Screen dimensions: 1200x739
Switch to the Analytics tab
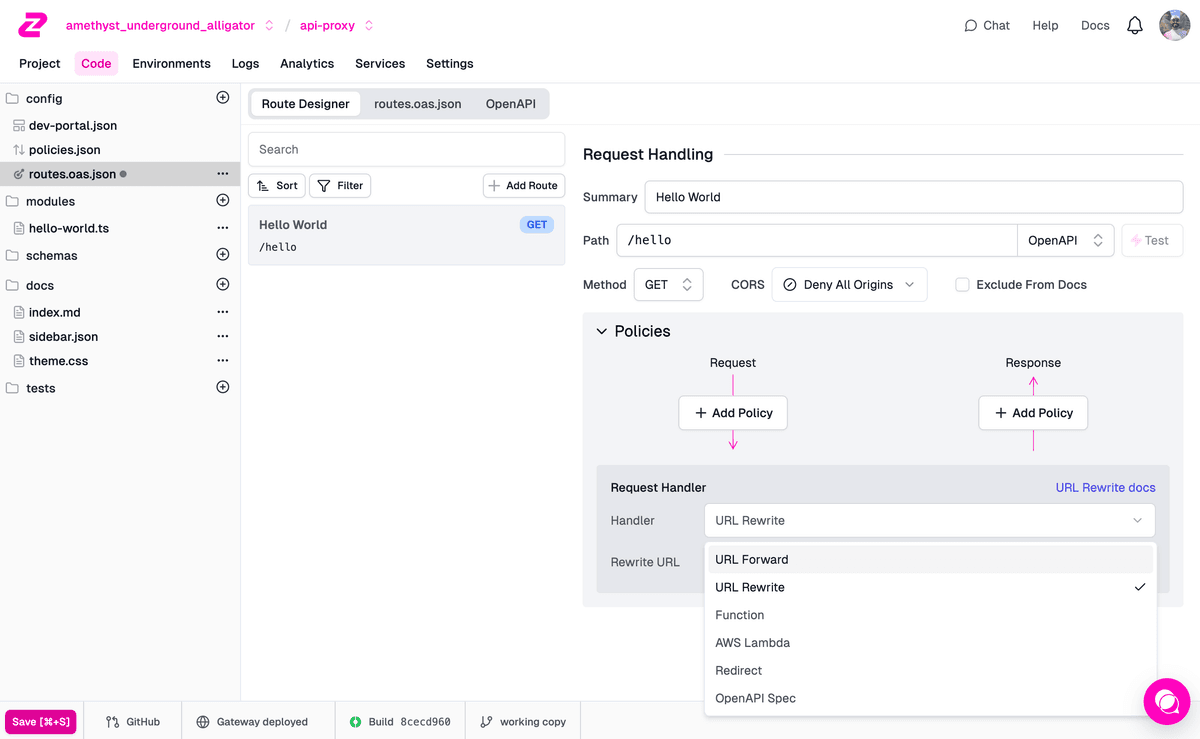(306, 63)
